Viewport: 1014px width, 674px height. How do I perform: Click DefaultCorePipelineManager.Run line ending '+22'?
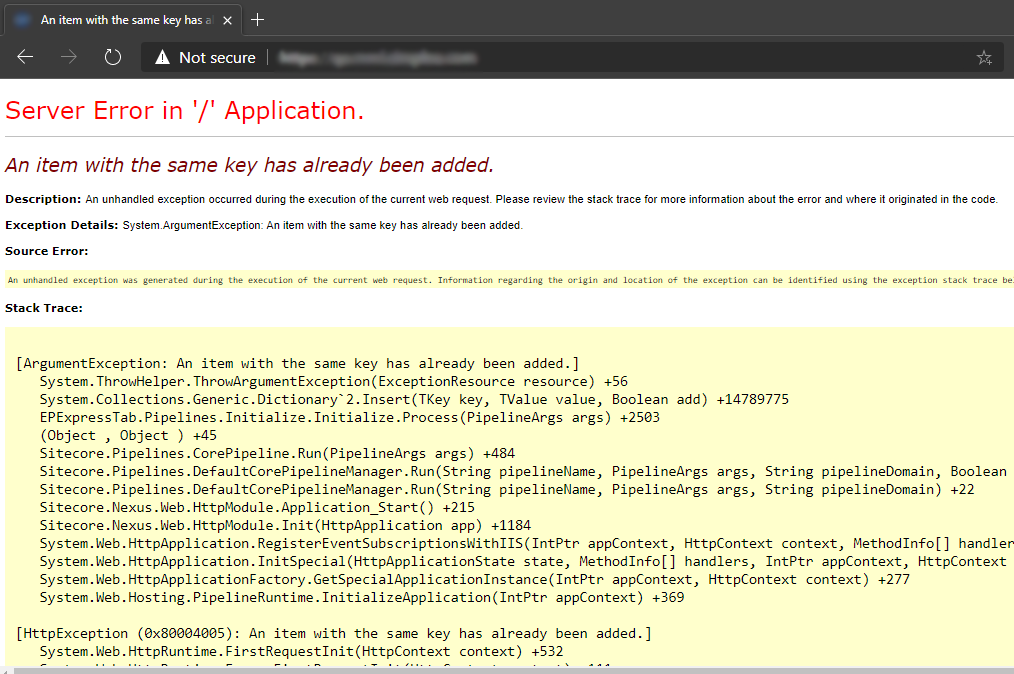click(507, 490)
